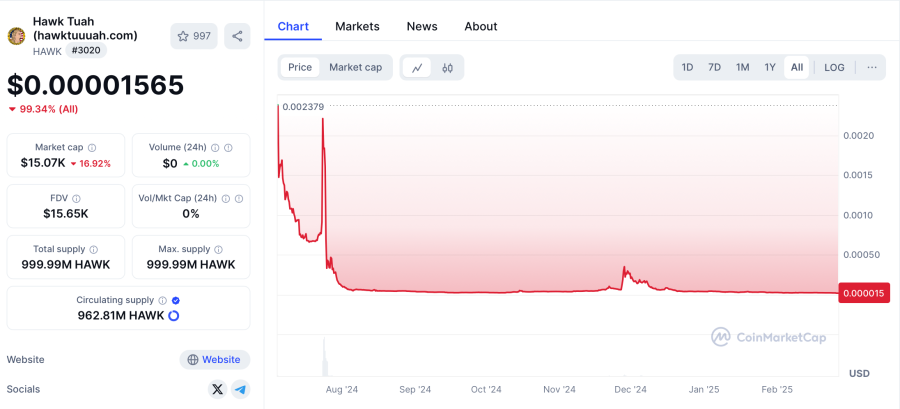Click the 0.002379 high price label
900x409 pixels.
[304, 107]
